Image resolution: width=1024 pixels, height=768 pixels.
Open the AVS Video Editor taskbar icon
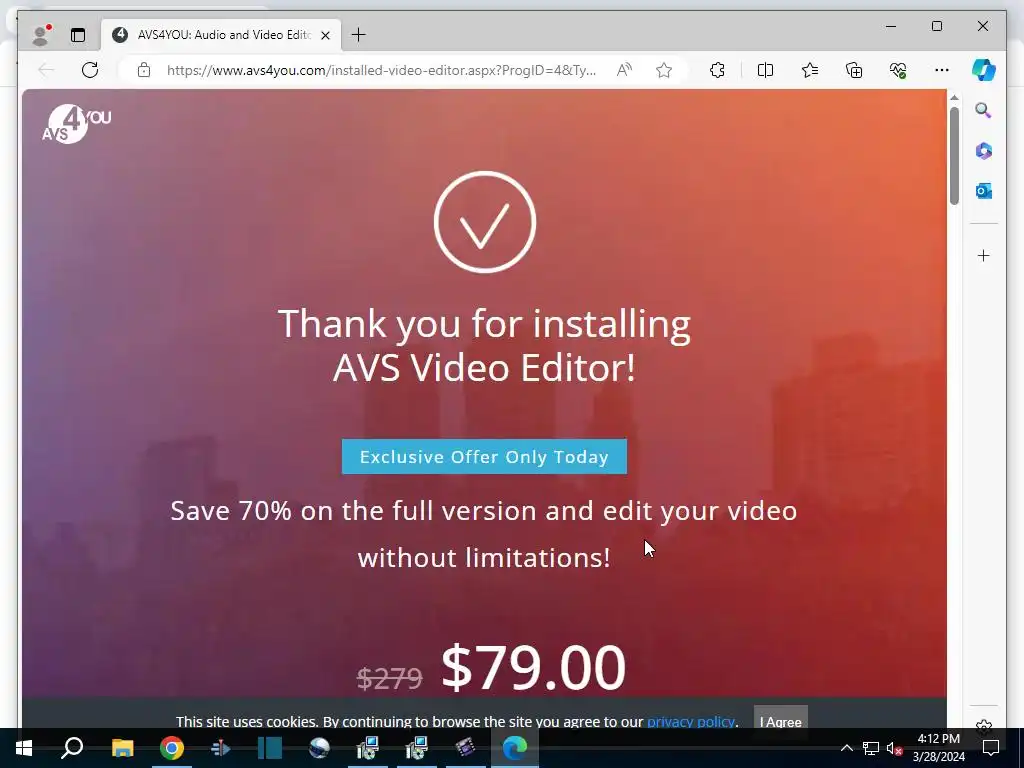point(465,748)
